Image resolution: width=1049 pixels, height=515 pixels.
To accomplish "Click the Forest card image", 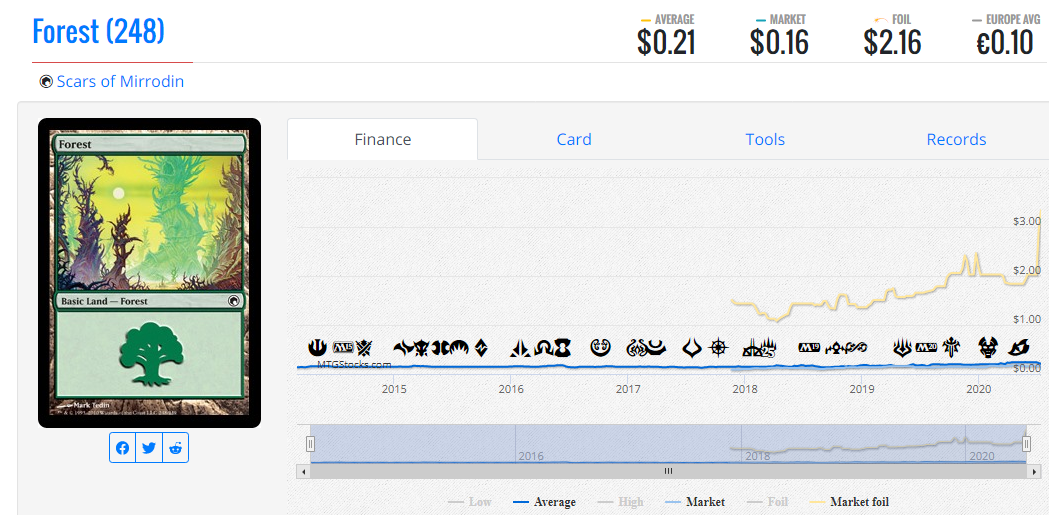I will click(x=149, y=273).
